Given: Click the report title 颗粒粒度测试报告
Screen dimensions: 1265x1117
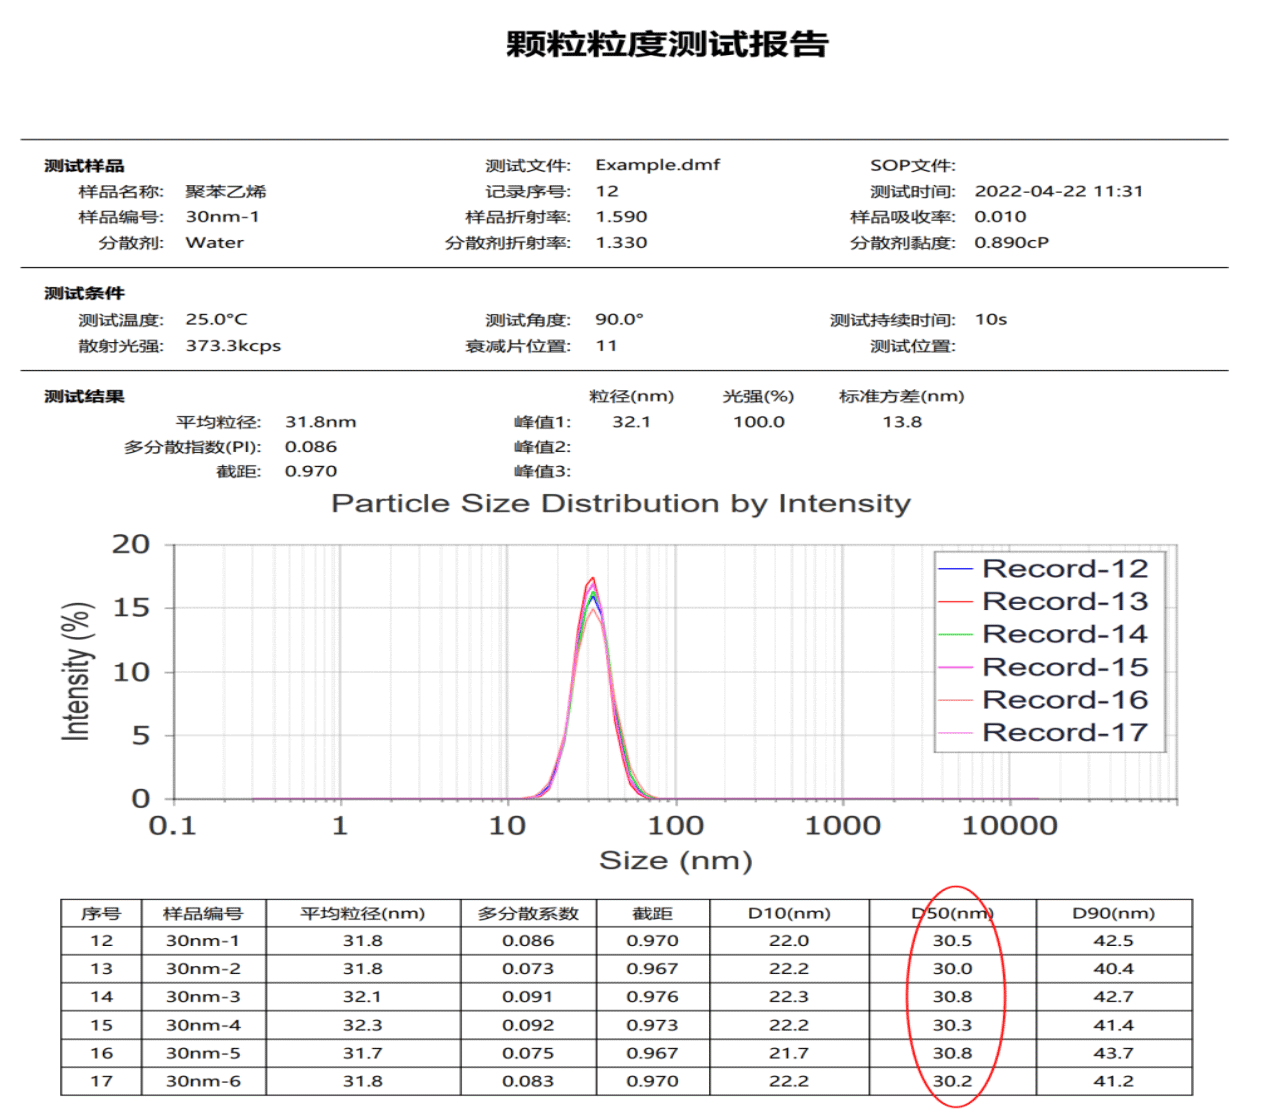Looking at the screenshot, I should (667, 44).
